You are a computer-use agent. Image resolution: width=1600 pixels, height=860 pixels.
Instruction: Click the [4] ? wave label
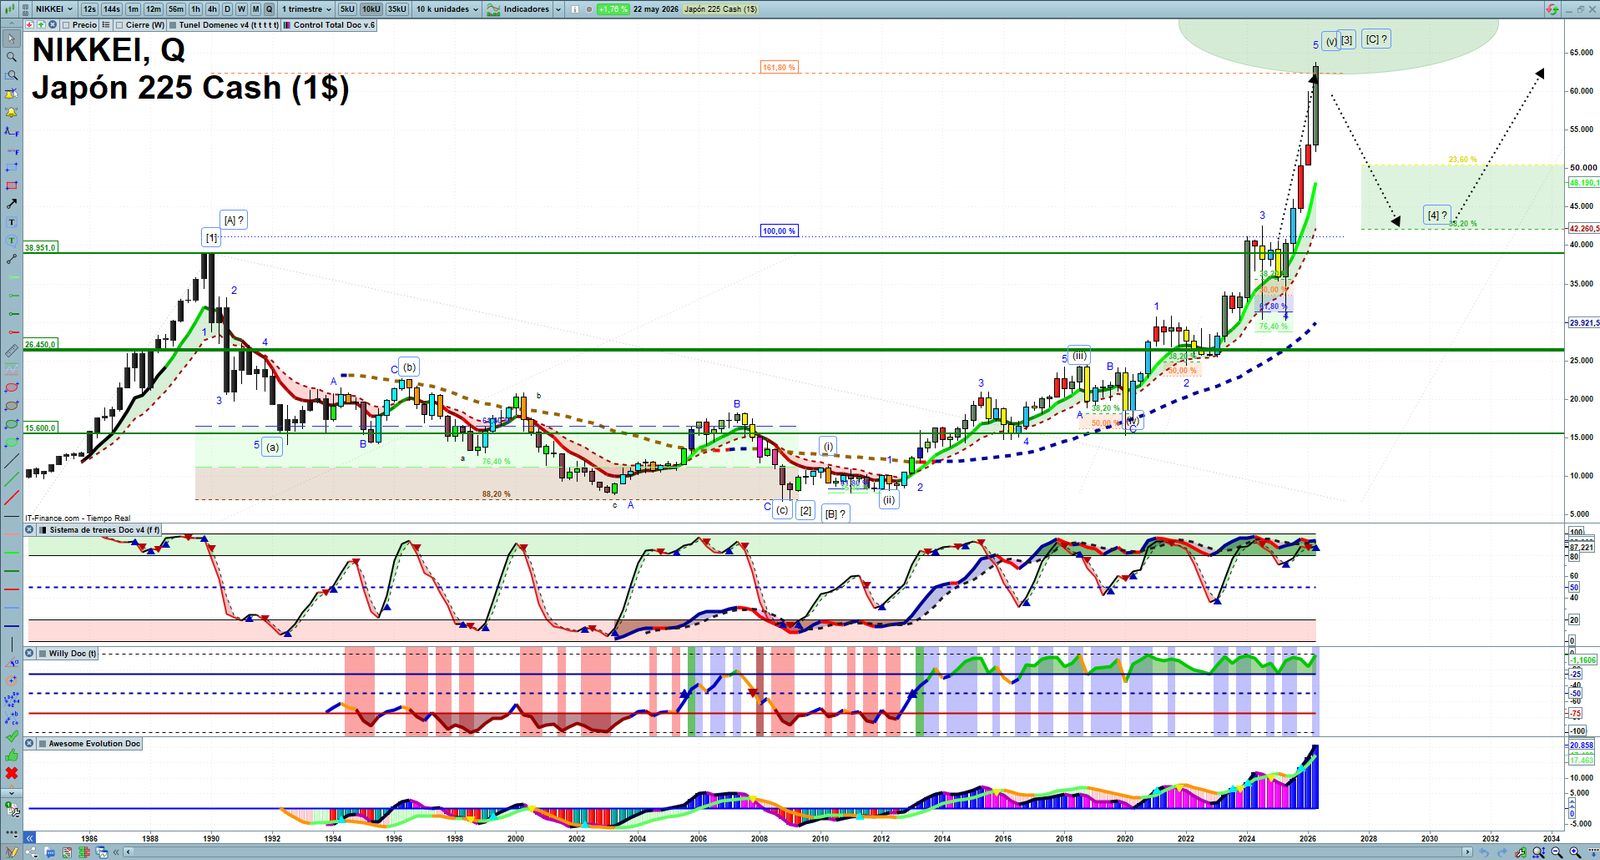(x=1437, y=215)
